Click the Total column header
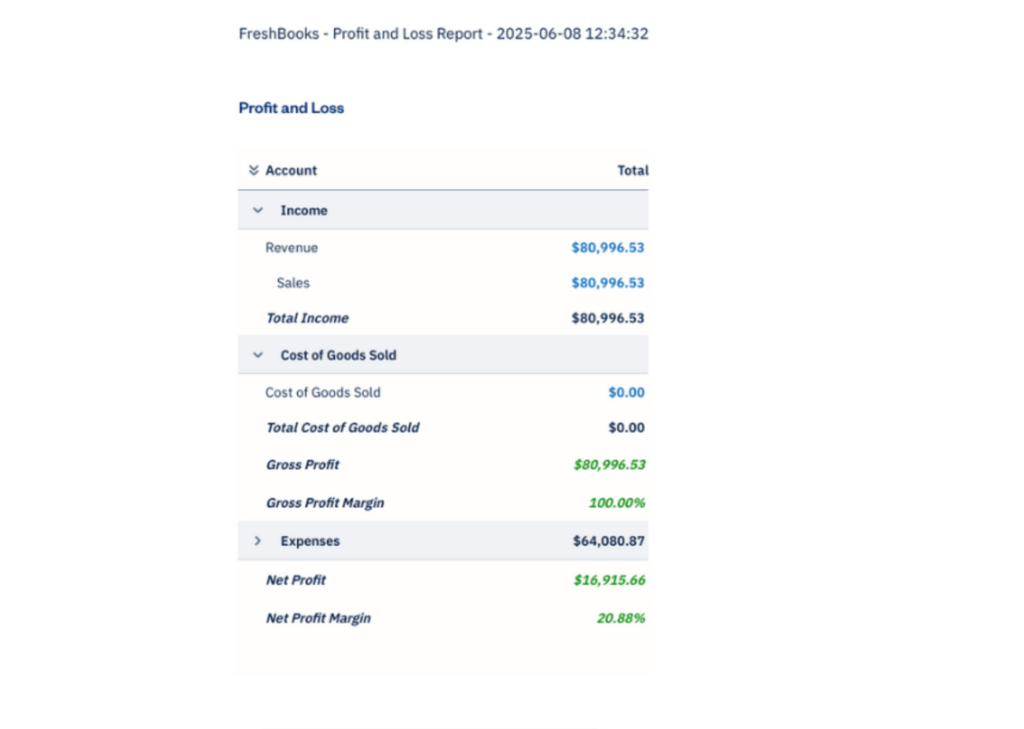Image resolution: width=1024 pixels, height=729 pixels. (x=632, y=170)
